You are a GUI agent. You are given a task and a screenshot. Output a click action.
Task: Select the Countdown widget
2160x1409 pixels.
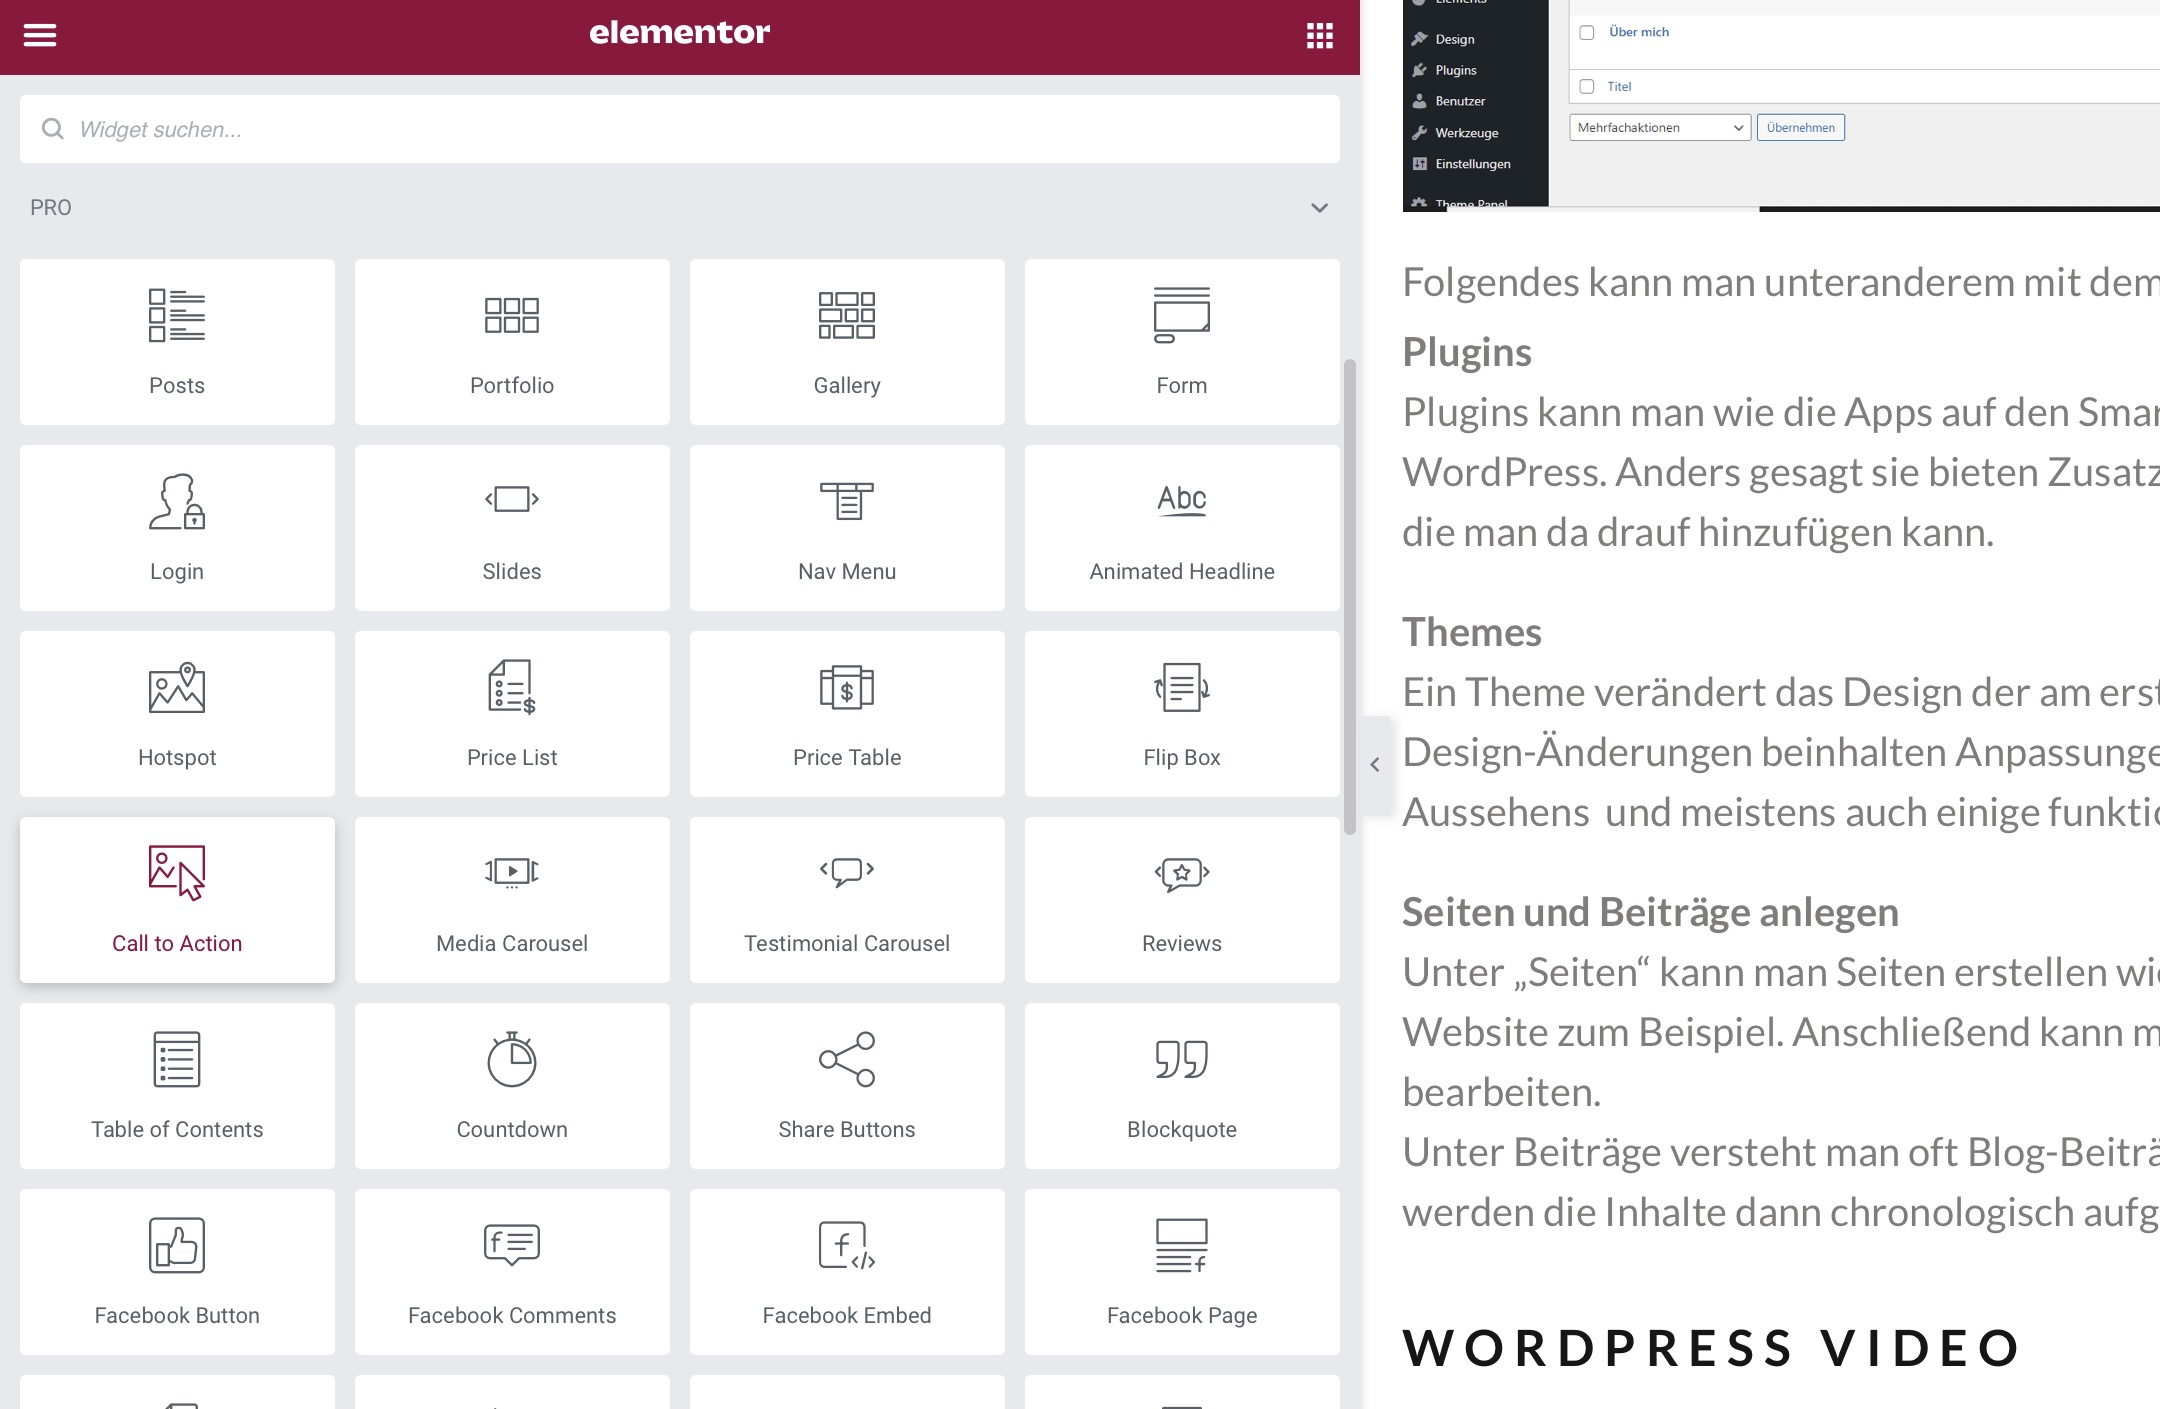point(512,1086)
